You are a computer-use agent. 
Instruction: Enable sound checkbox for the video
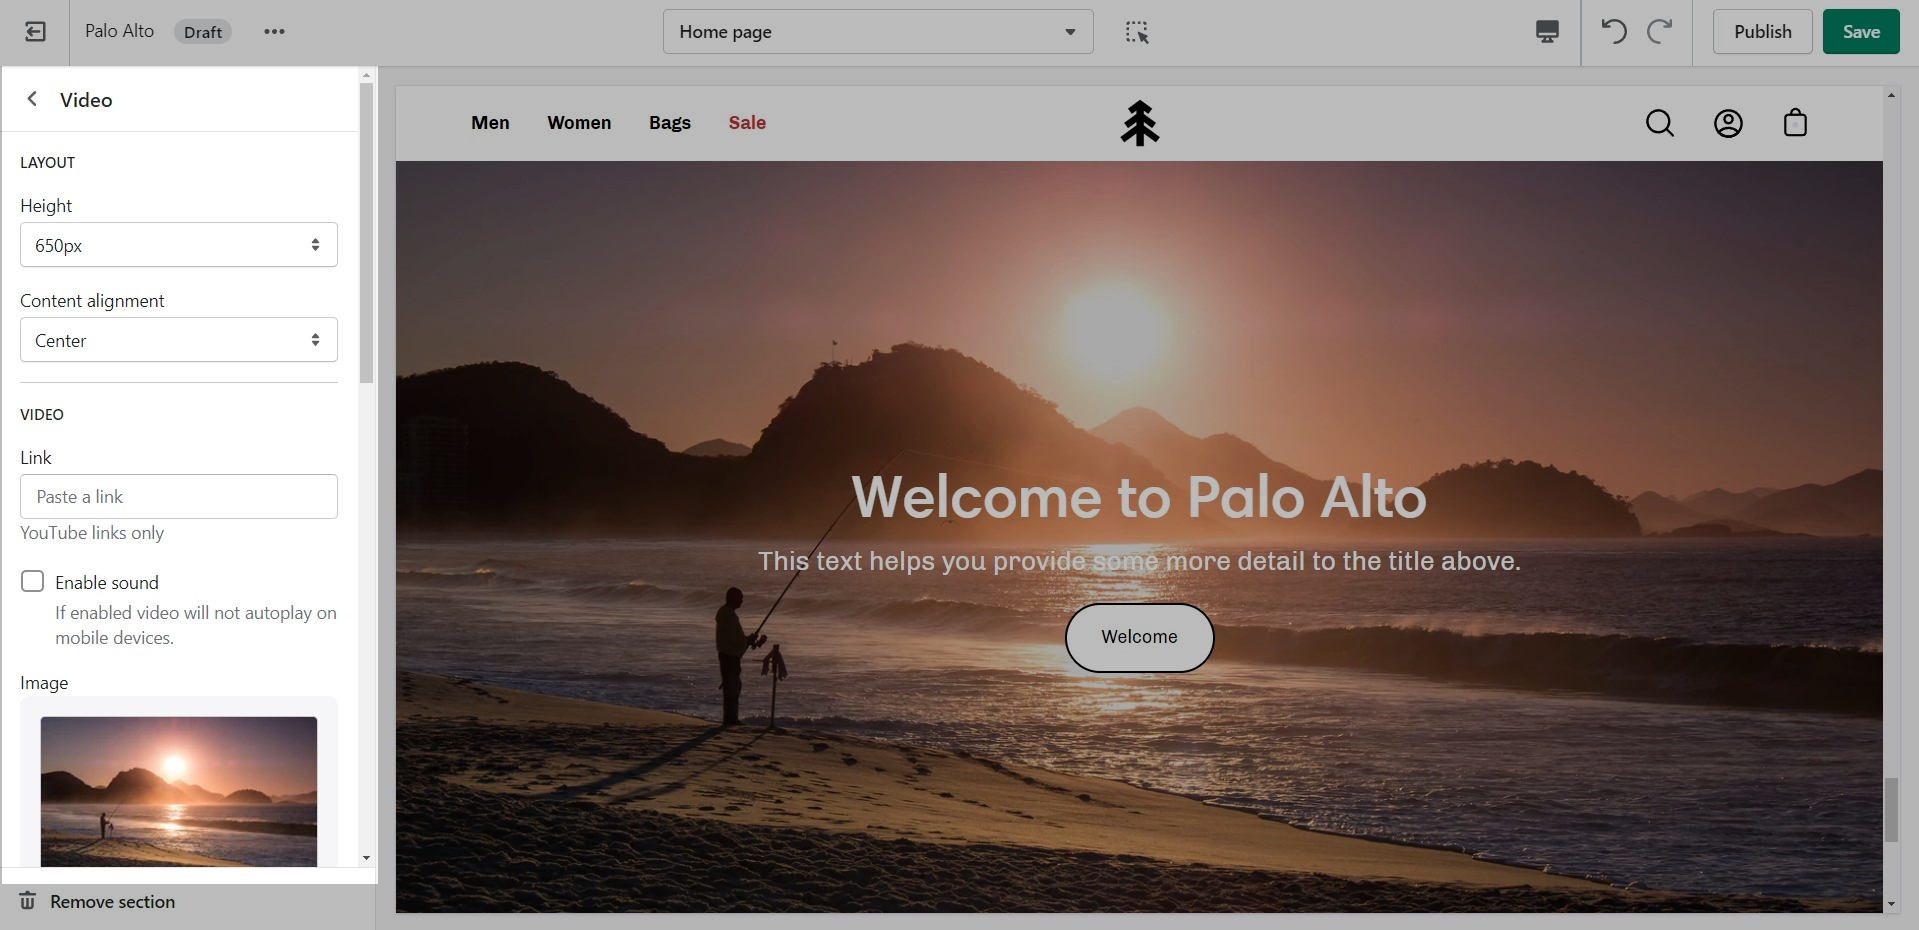(x=33, y=582)
